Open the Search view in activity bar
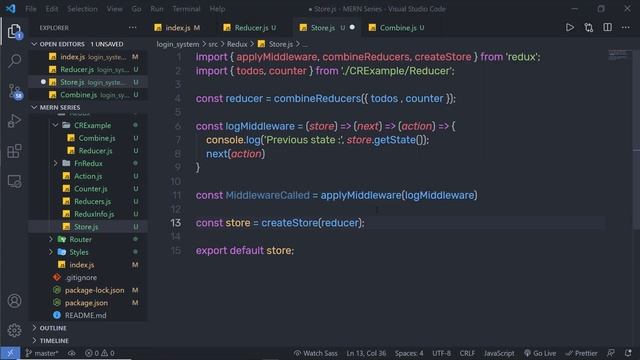640x360 pixels. click(x=14, y=61)
